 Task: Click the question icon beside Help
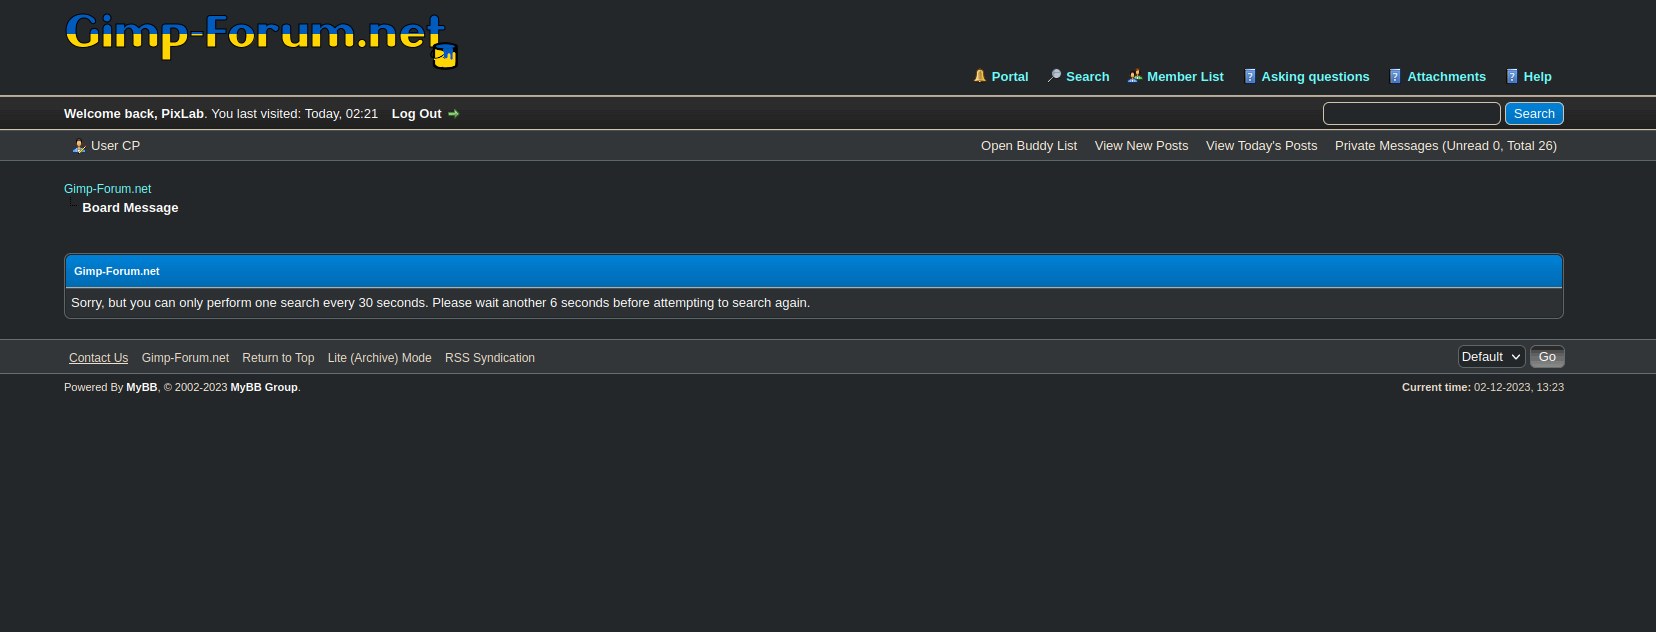1512,76
